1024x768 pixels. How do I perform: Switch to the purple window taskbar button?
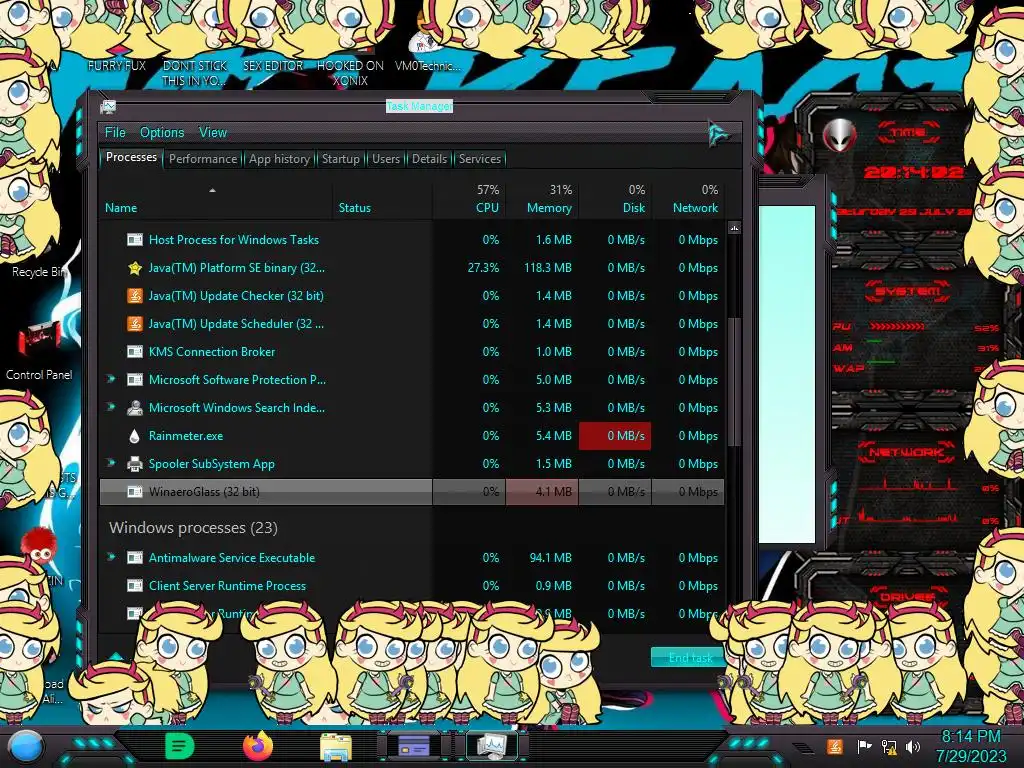tap(413, 746)
